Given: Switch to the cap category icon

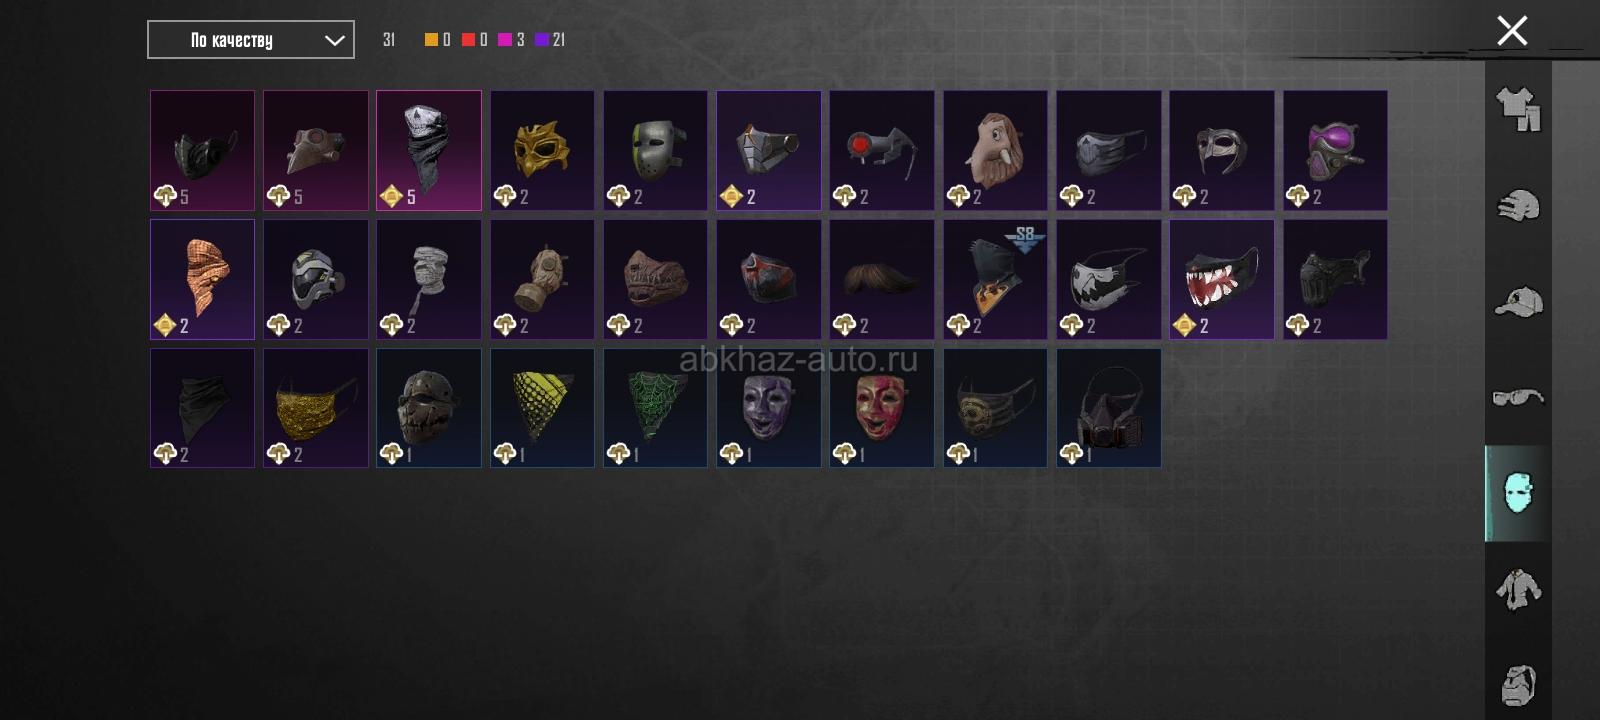Looking at the screenshot, I should (1518, 301).
